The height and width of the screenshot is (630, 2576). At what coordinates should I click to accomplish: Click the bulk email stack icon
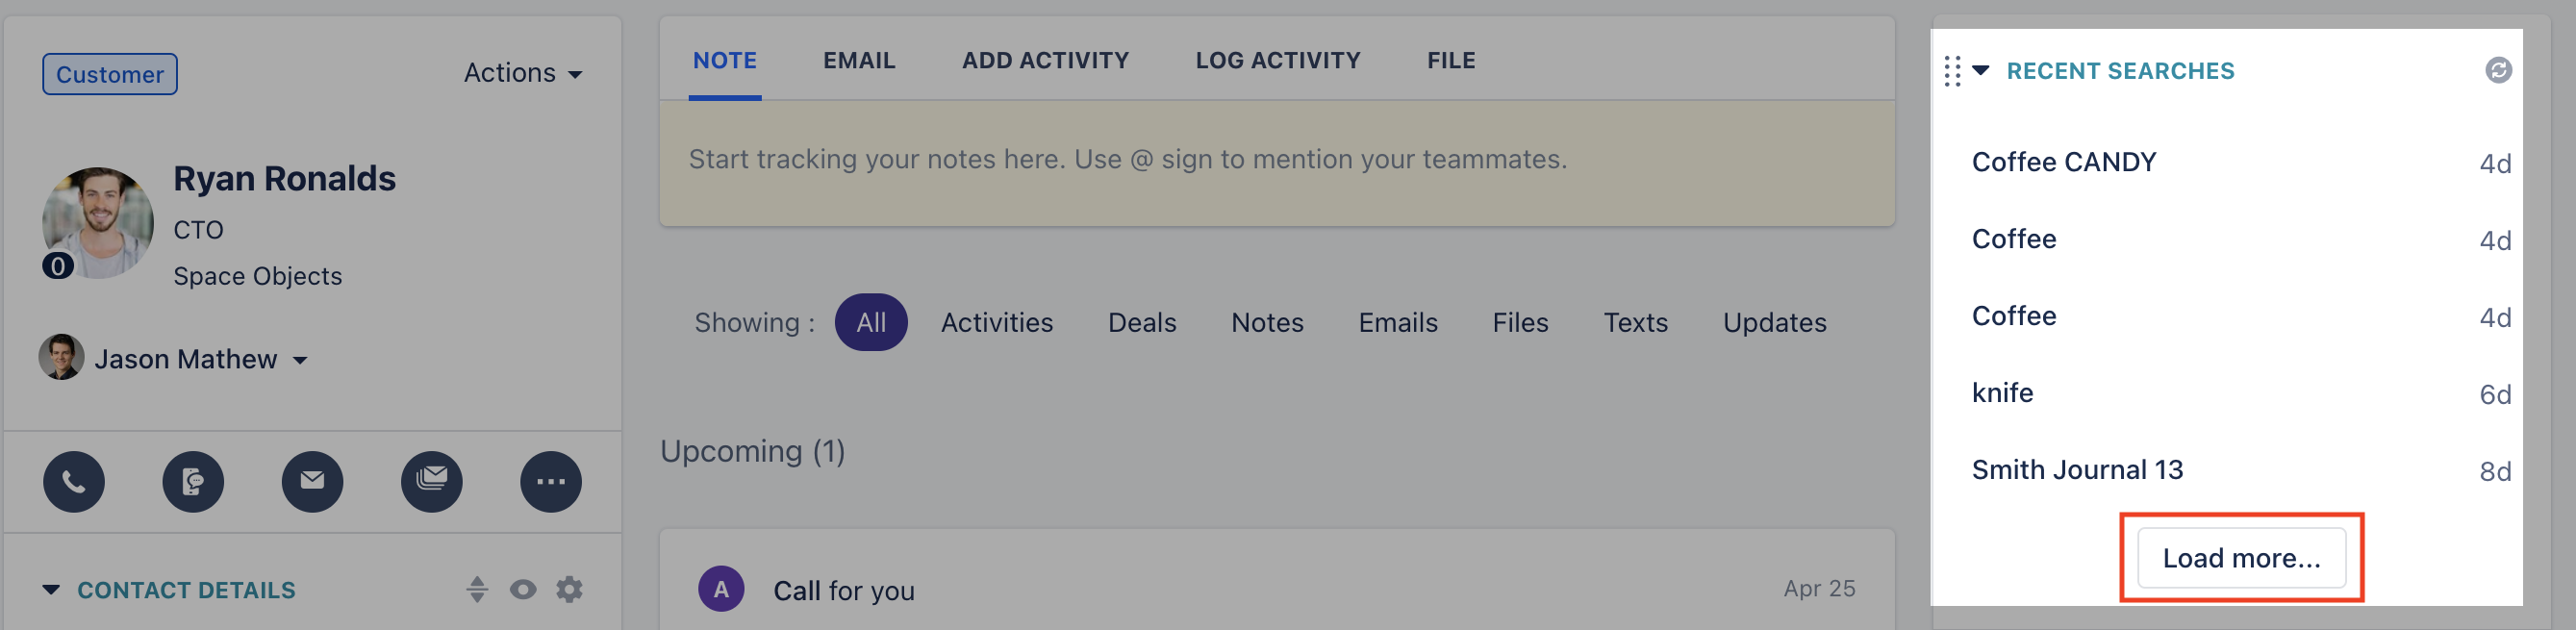pyautogui.click(x=432, y=482)
